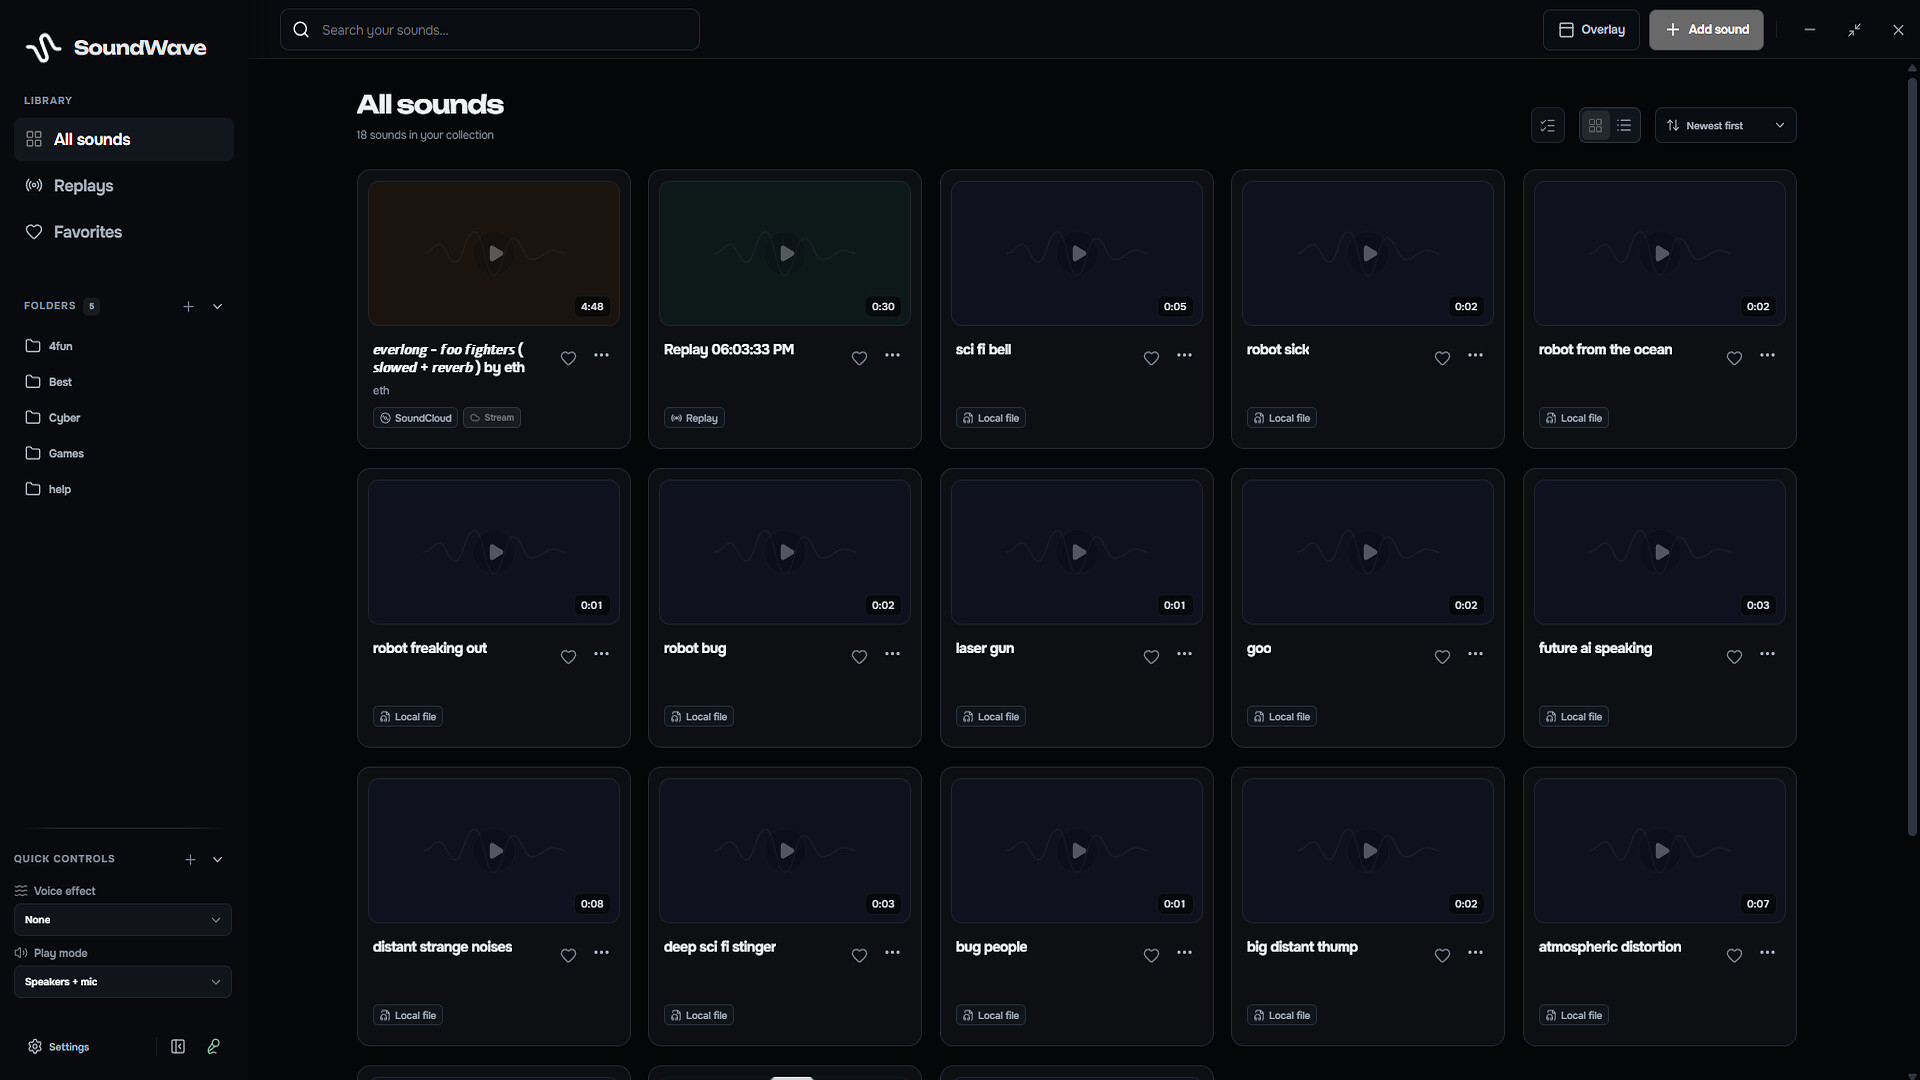Open Settings
This screenshot has width=1920, height=1080.
[59, 1047]
